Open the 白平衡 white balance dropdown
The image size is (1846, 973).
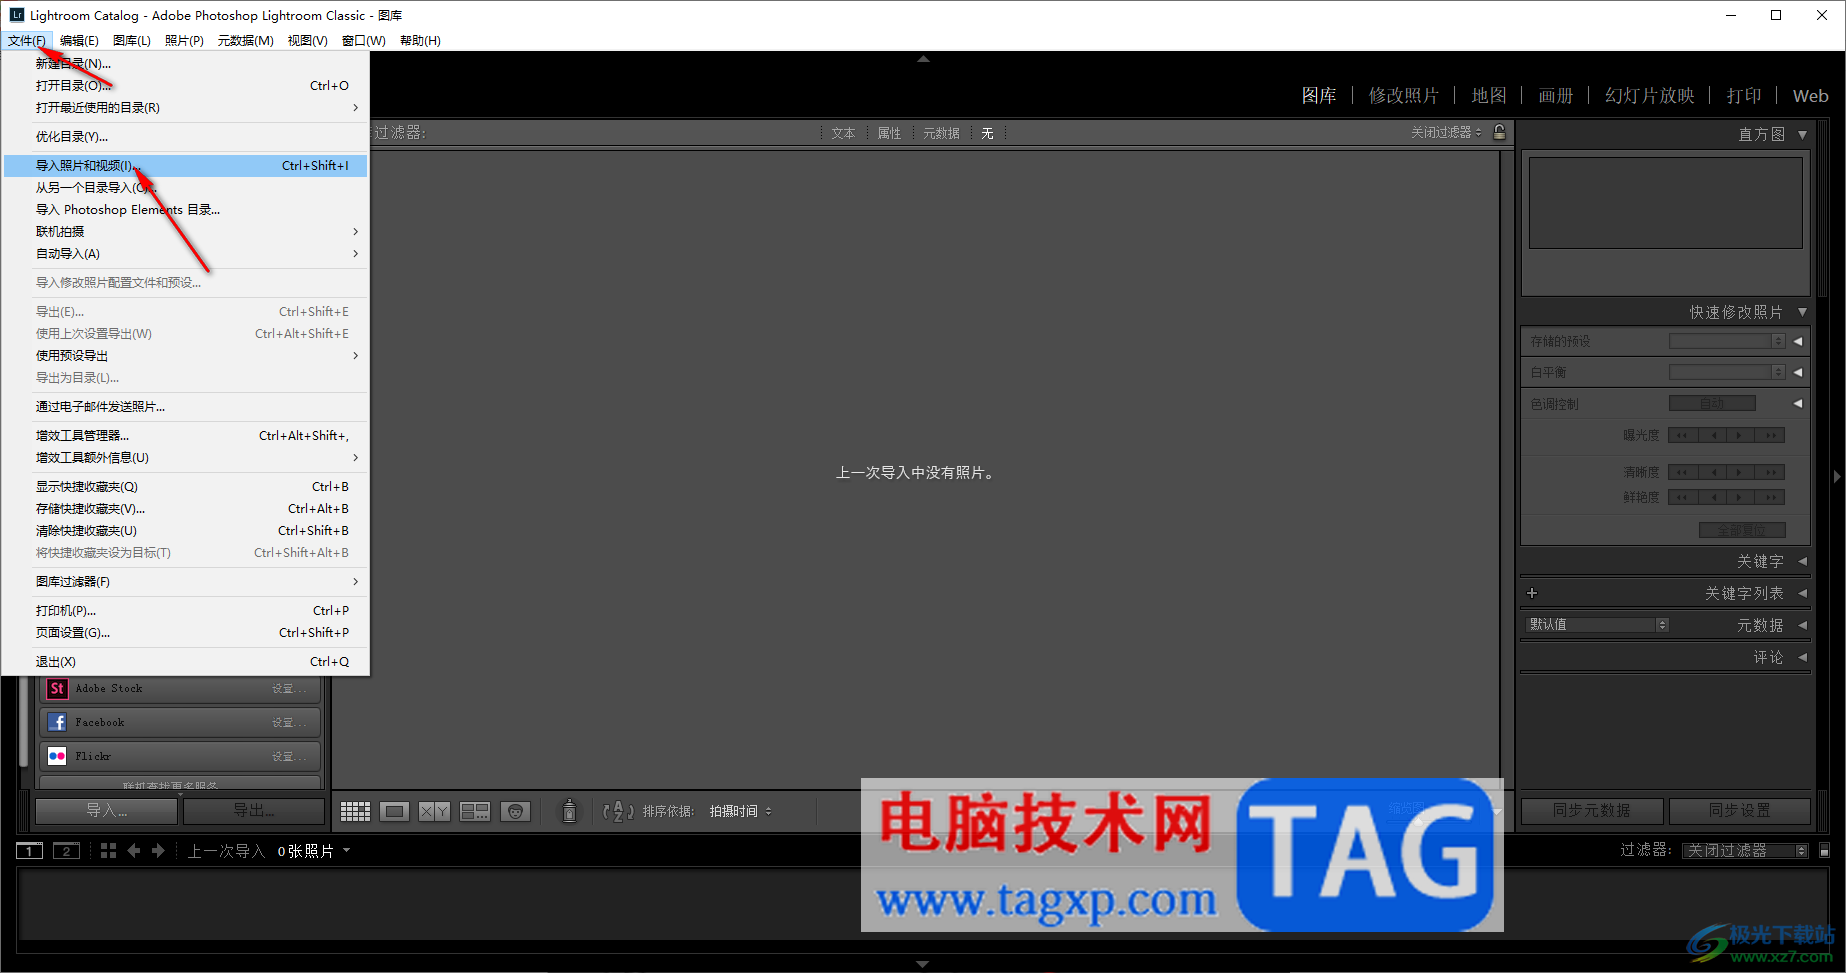point(1727,372)
